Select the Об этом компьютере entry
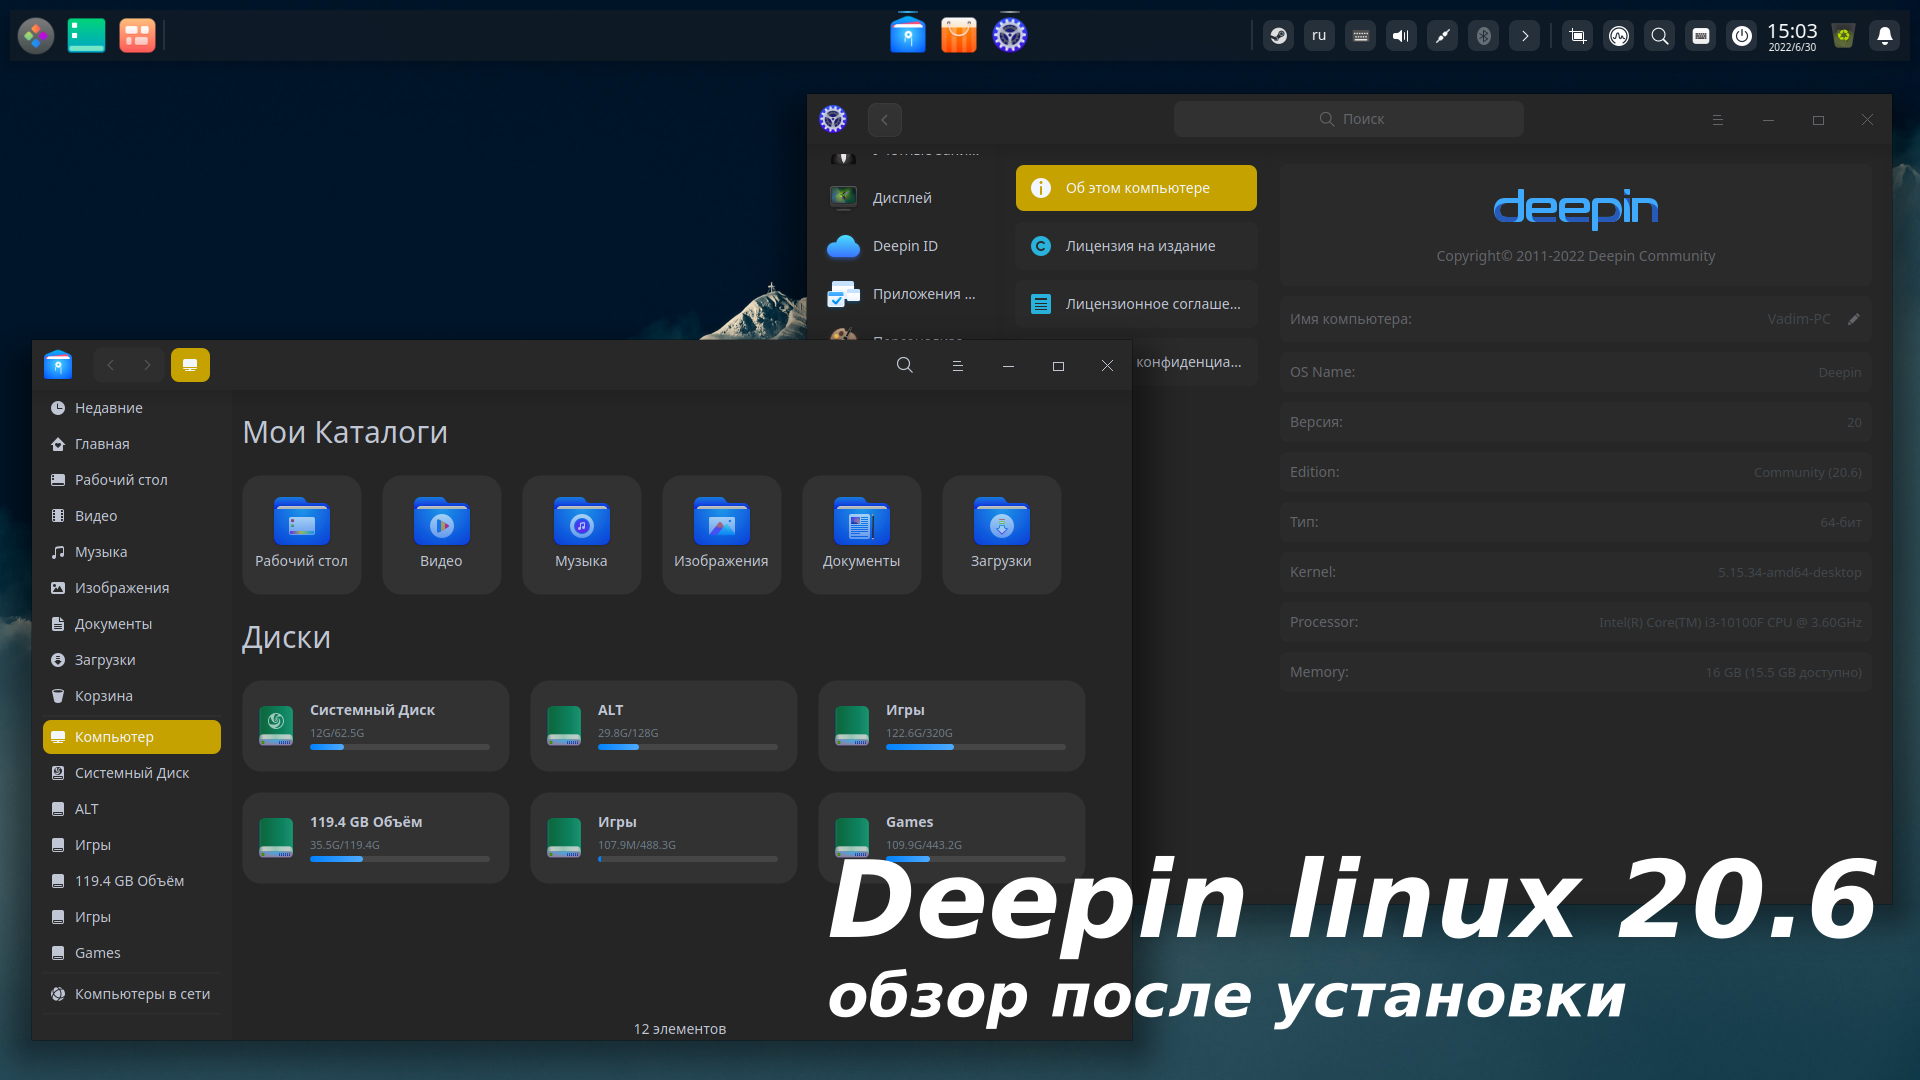The width and height of the screenshot is (1920, 1080). [1135, 187]
